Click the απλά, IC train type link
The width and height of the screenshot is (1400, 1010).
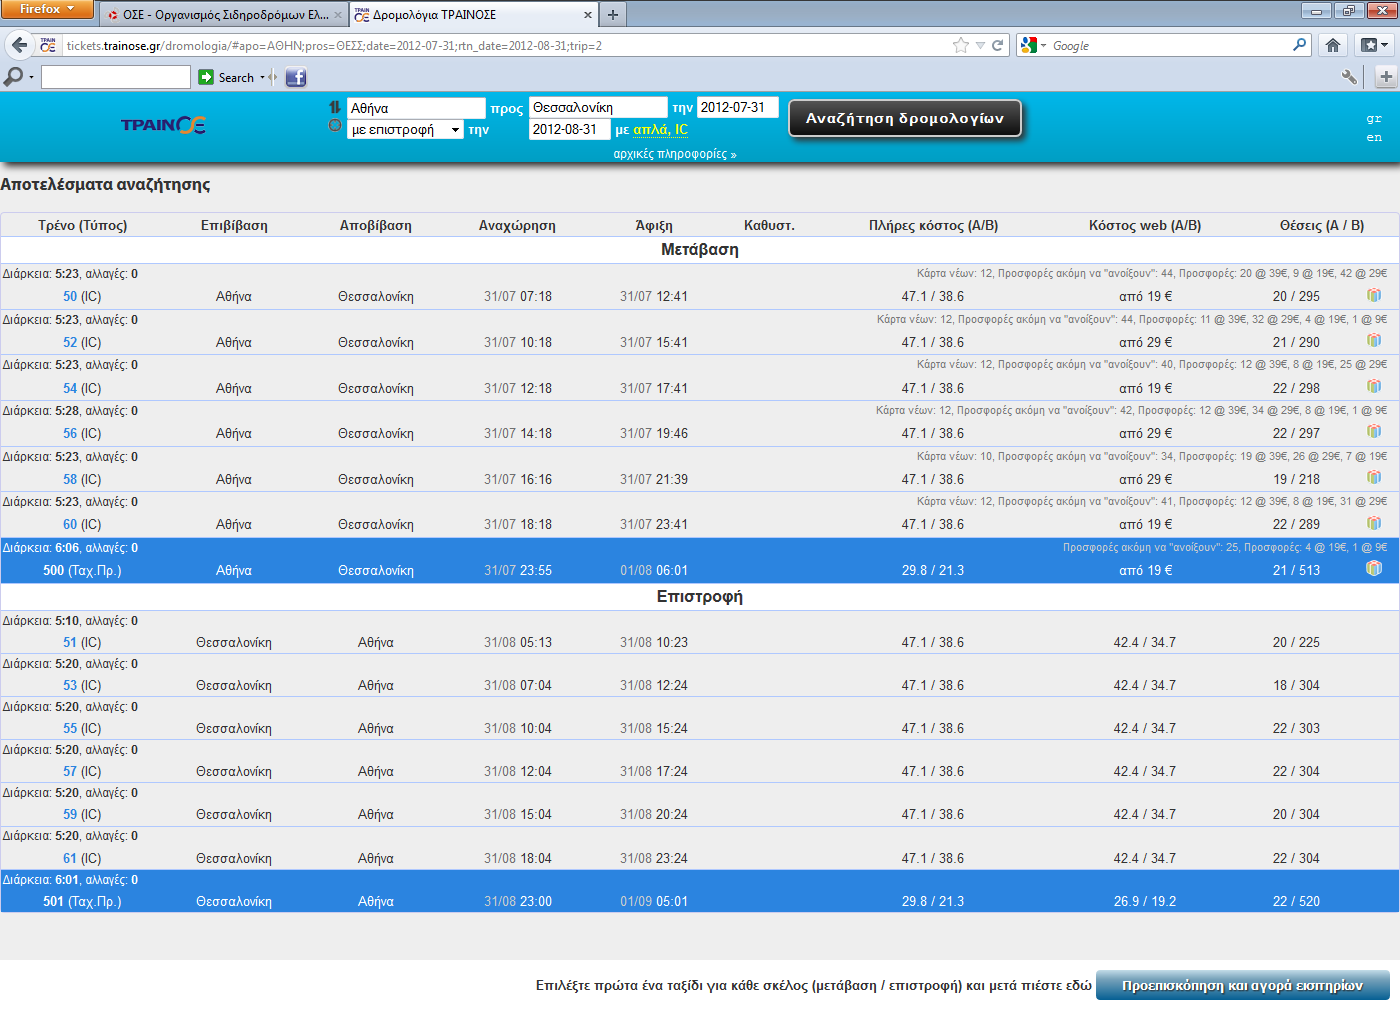(x=660, y=129)
